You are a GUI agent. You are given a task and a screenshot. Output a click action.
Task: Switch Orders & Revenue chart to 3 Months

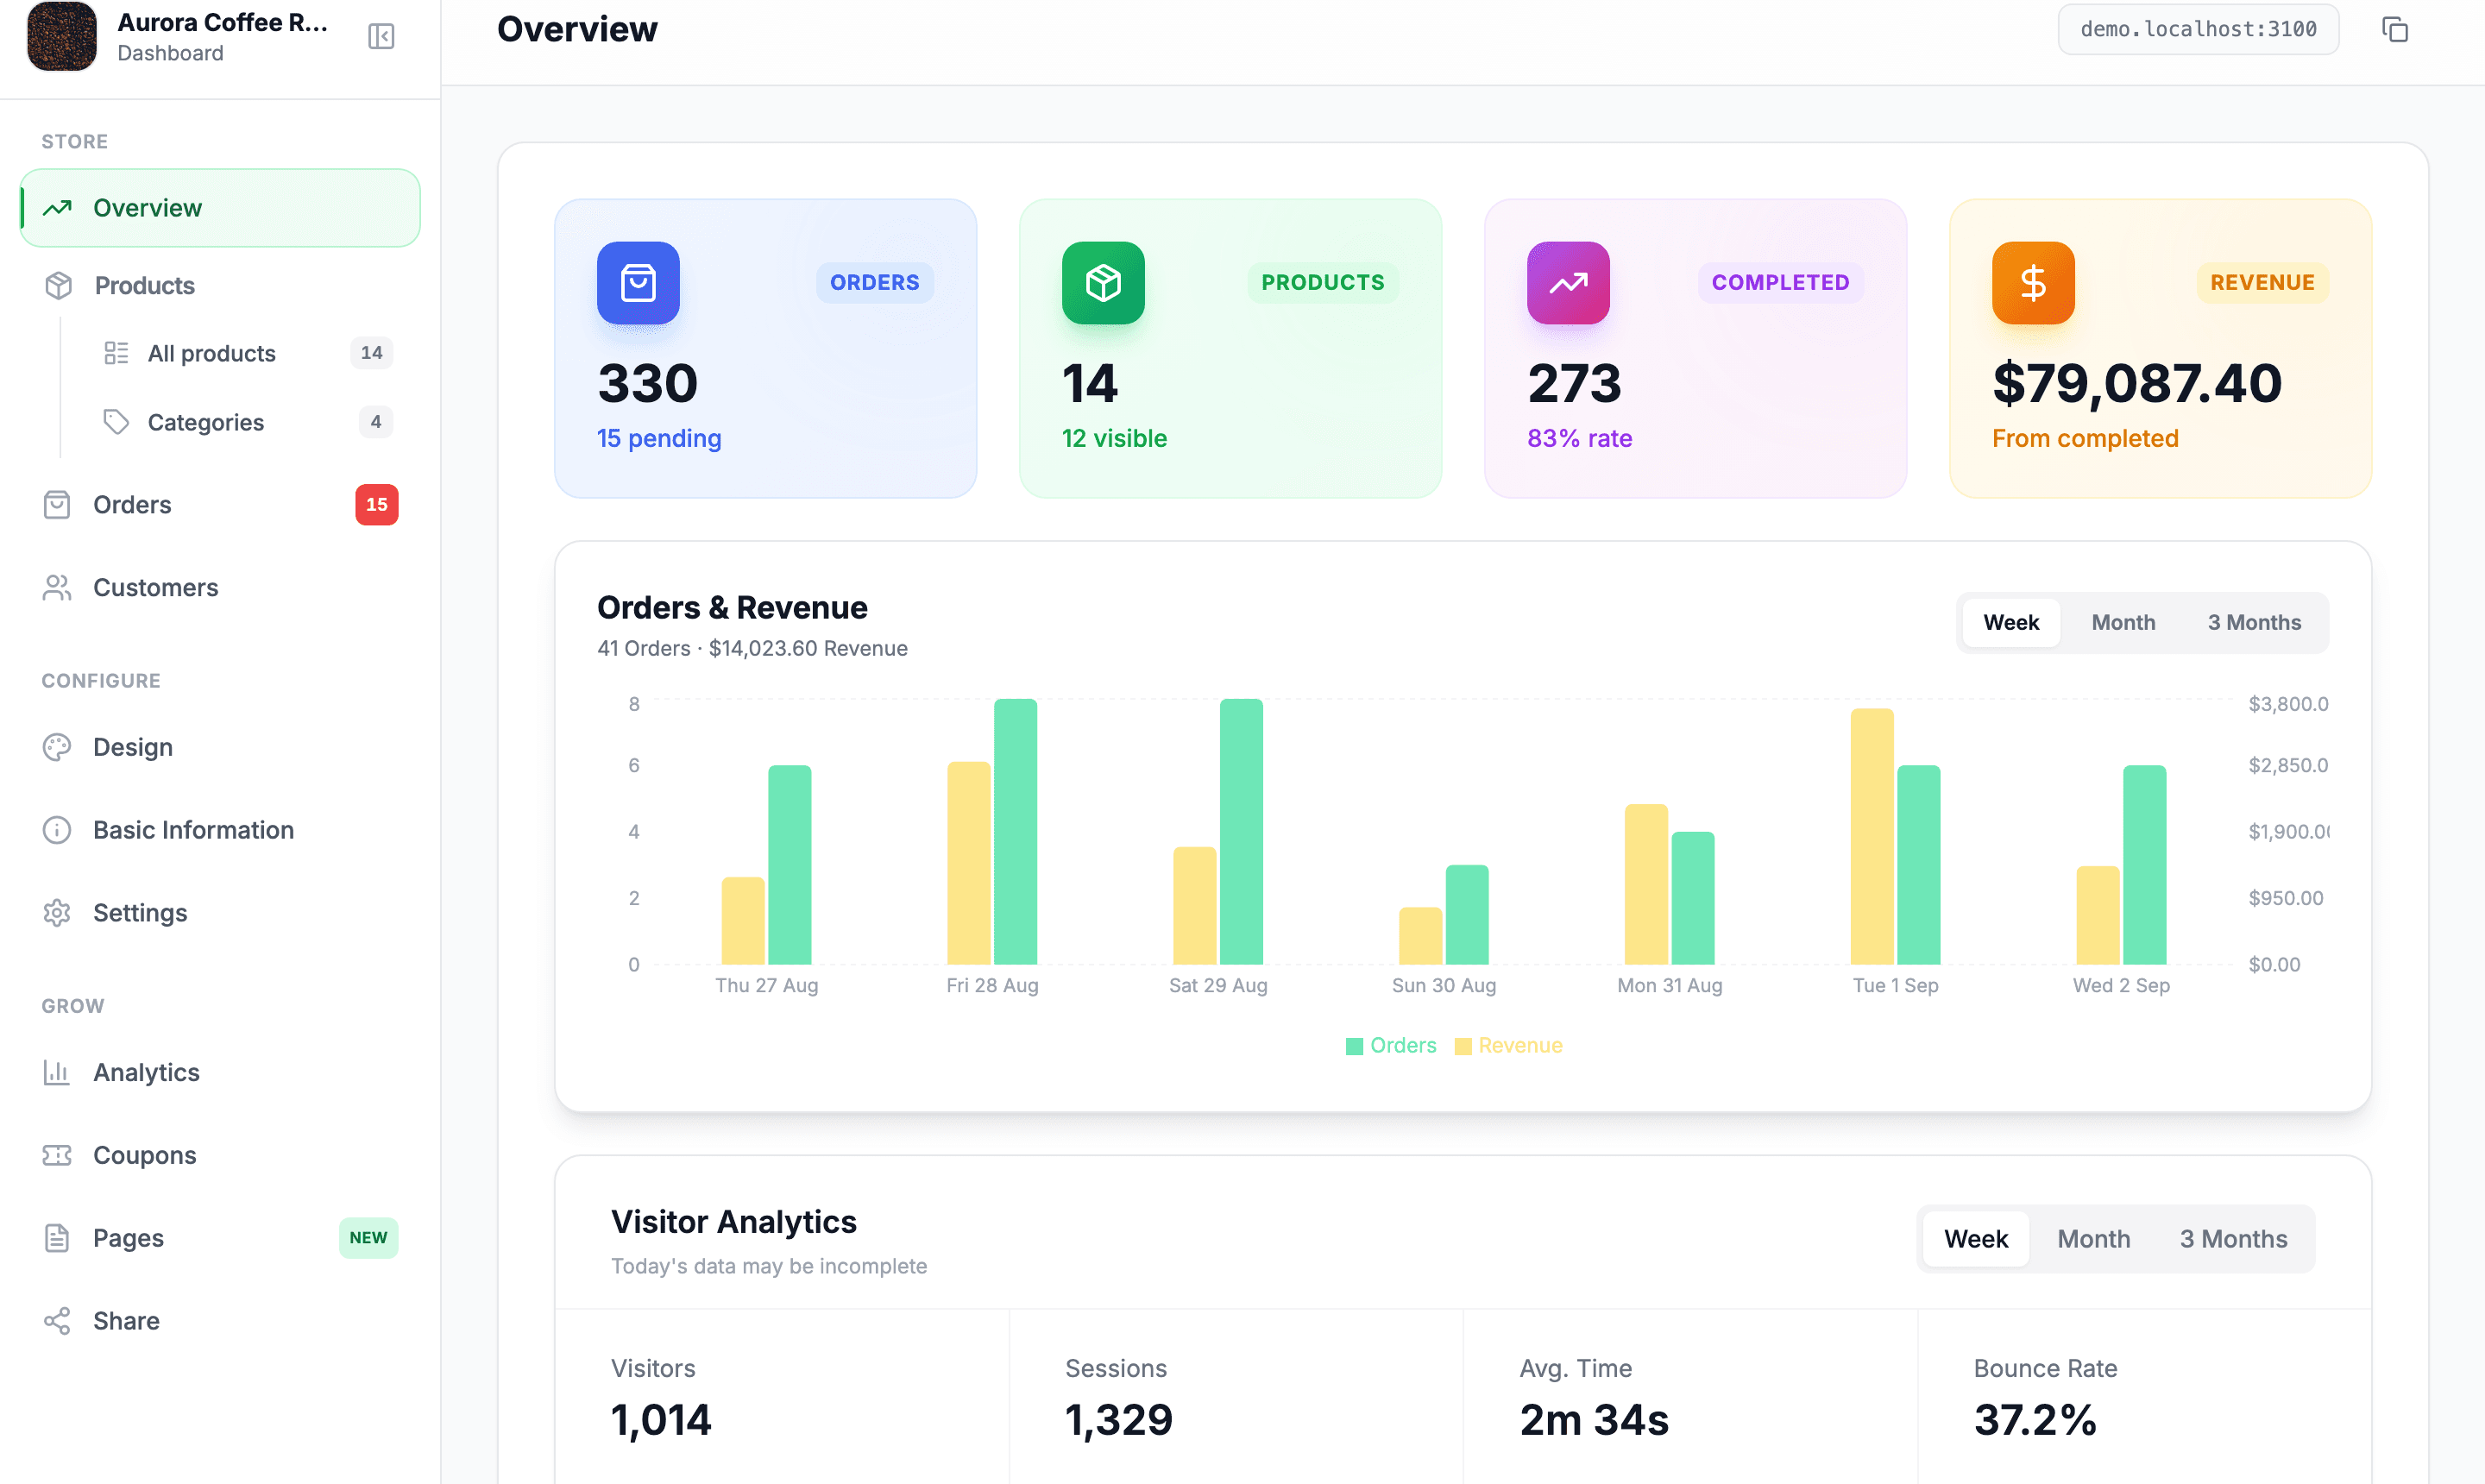pyautogui.click(x=2255, y=623)
